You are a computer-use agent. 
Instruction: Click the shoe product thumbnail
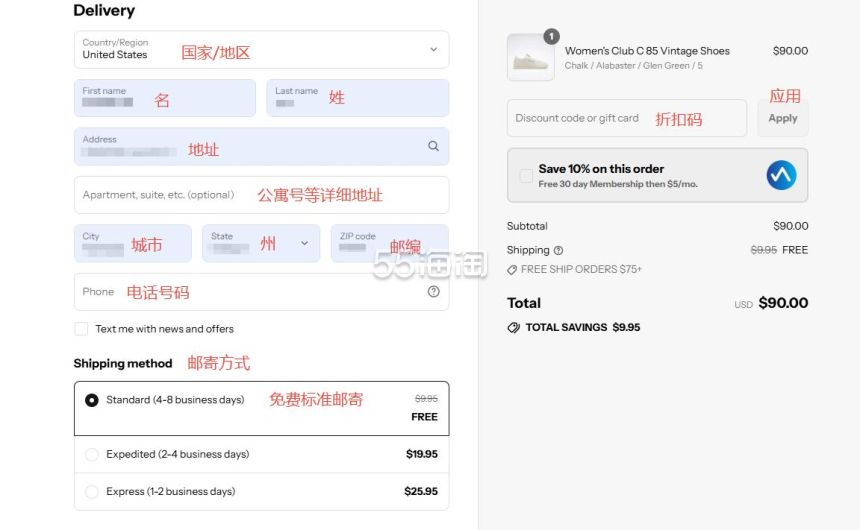click(530, 57)
